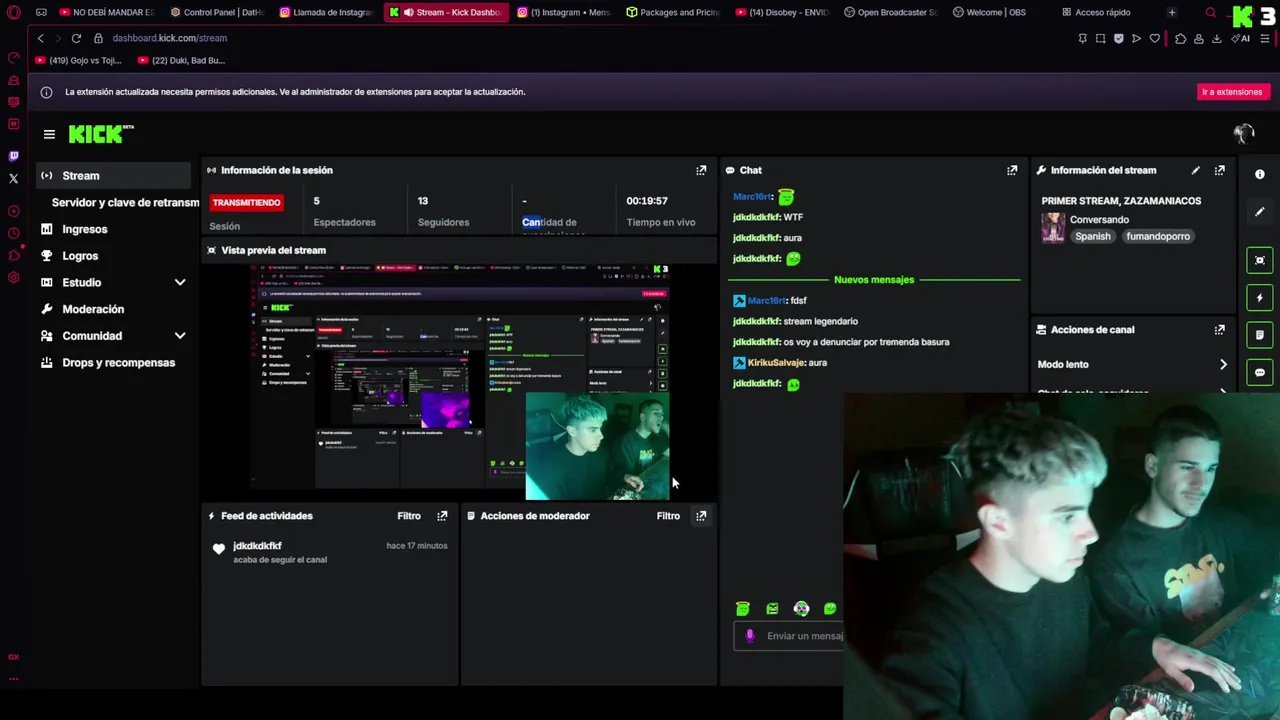Toggle the stream preview panel icon in right sidebar
The image size is (1280, 720).
(1260, 260)
